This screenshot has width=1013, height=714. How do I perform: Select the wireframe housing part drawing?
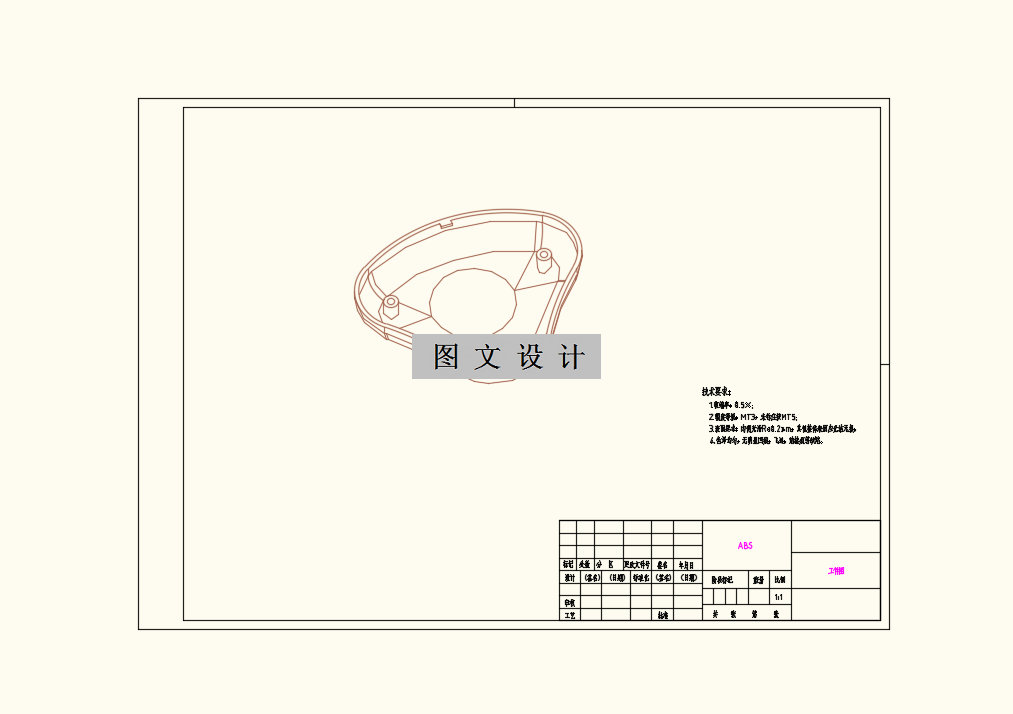(x=468, y=296)
